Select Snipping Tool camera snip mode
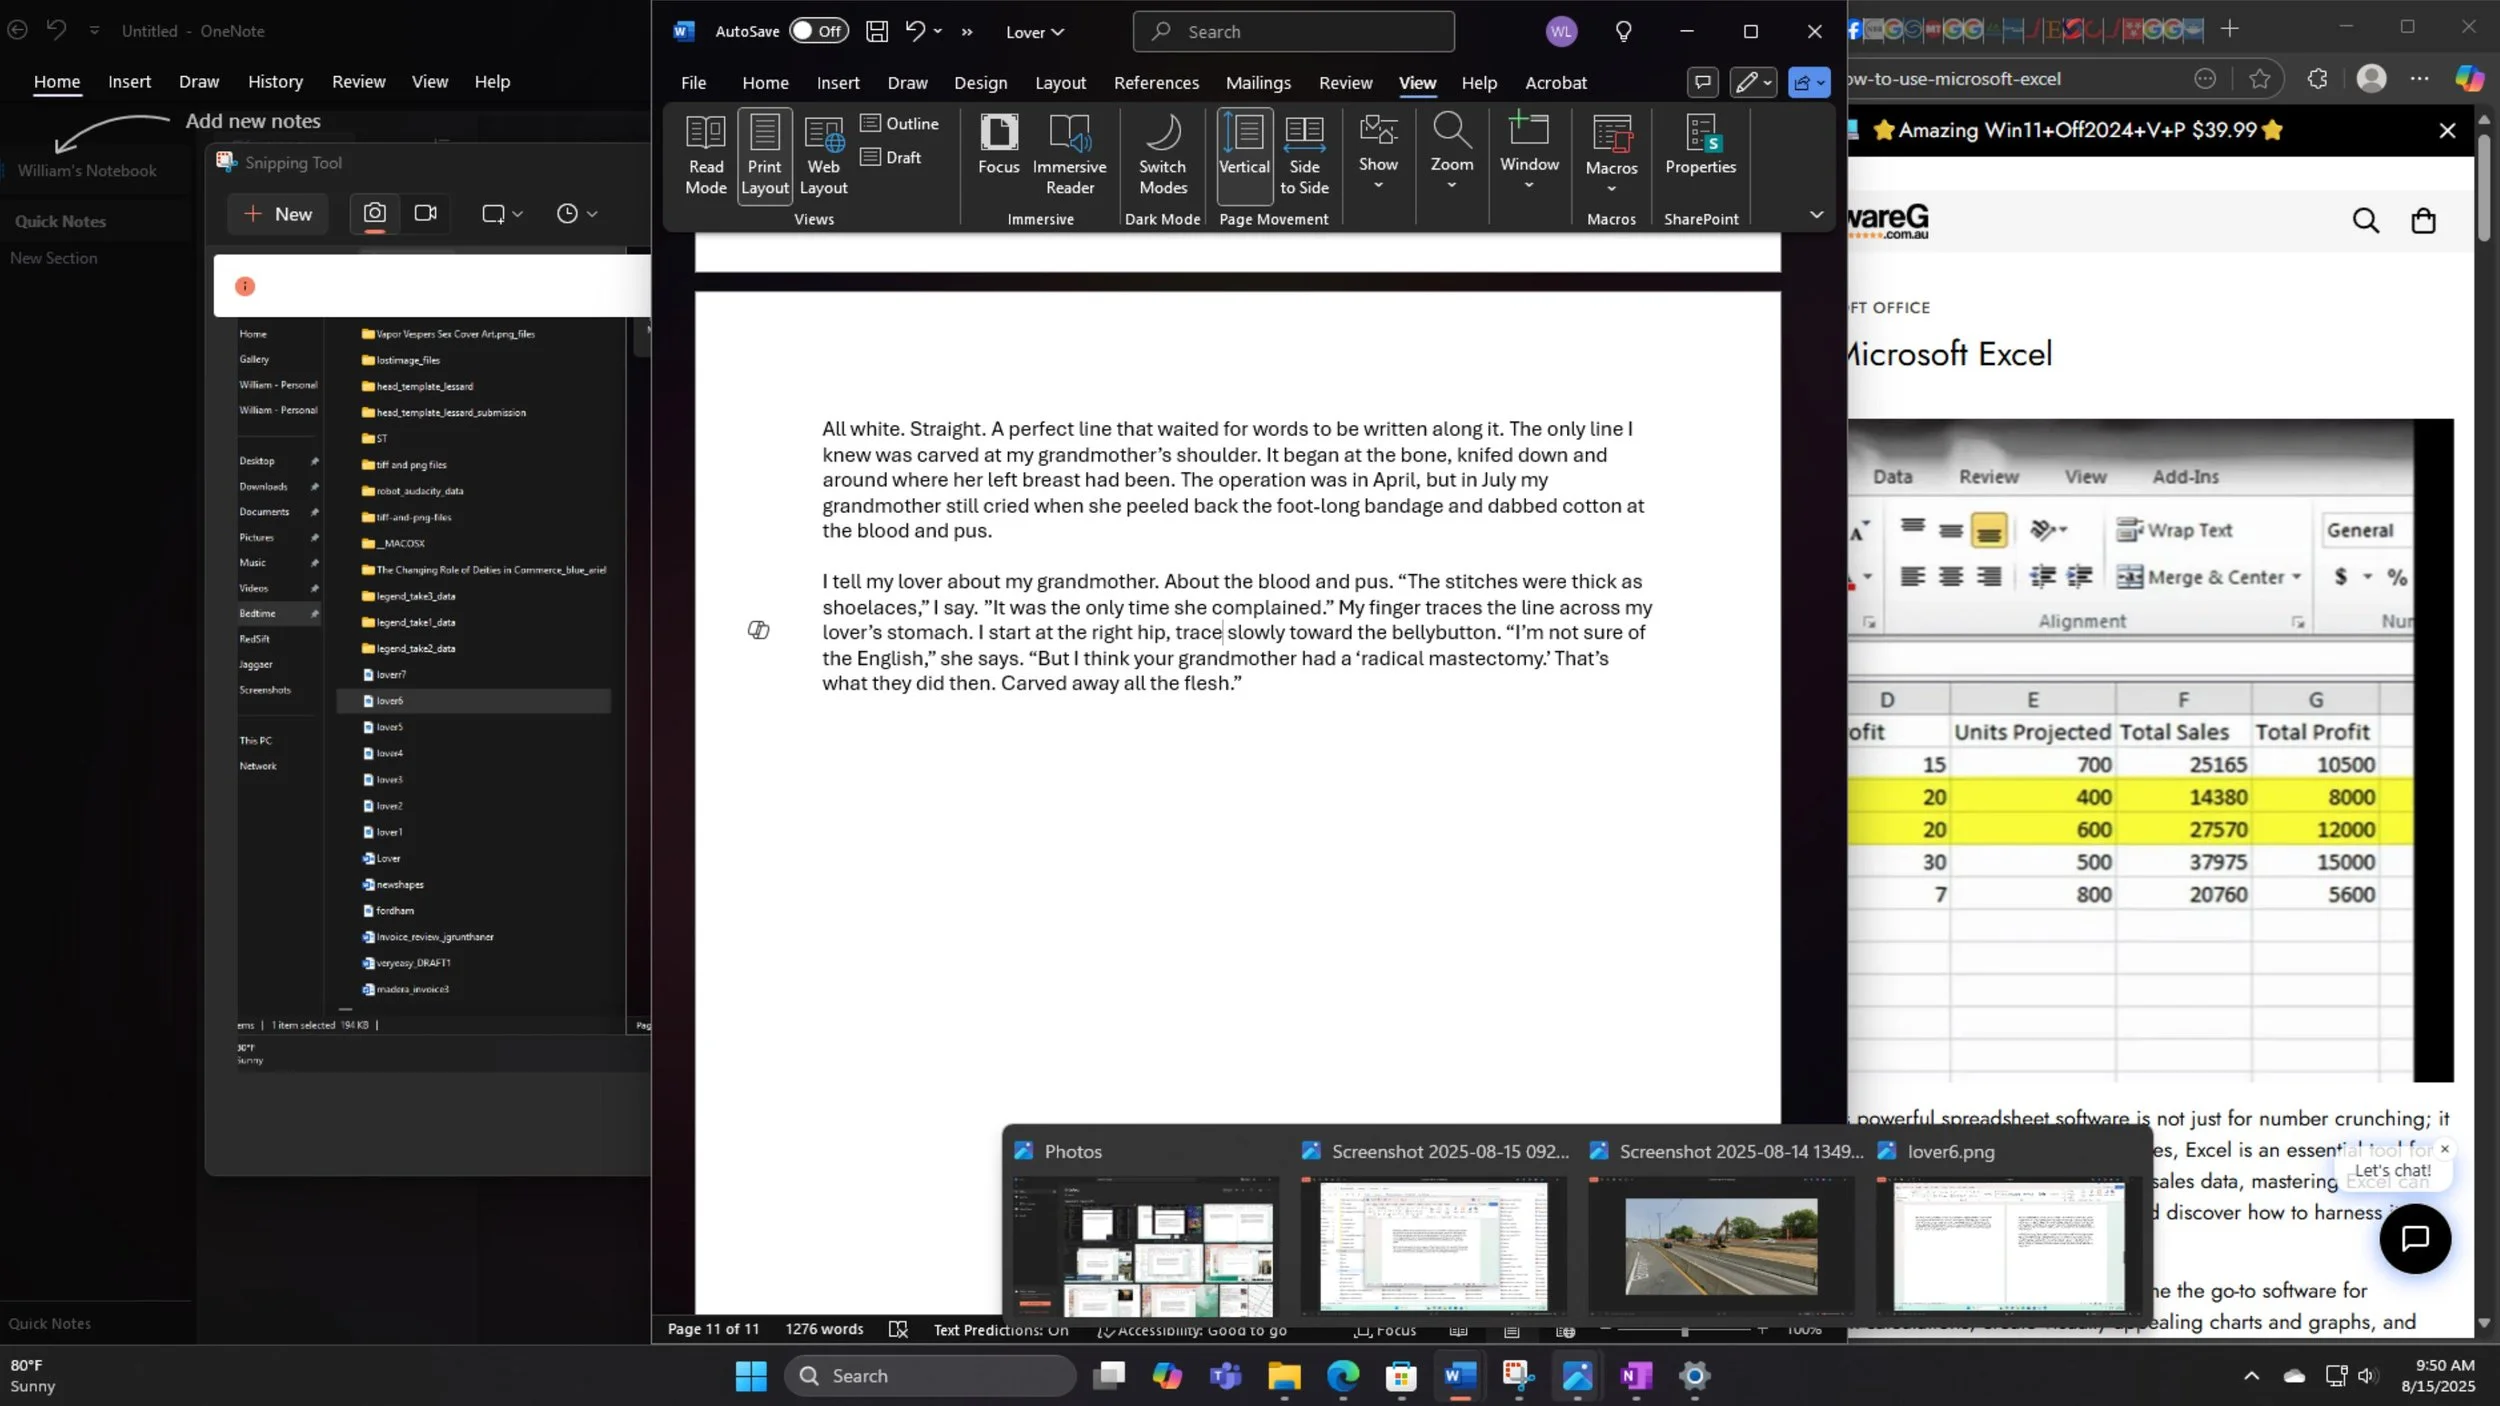This screenshot has width=2500, height=1406. point(374,213)
